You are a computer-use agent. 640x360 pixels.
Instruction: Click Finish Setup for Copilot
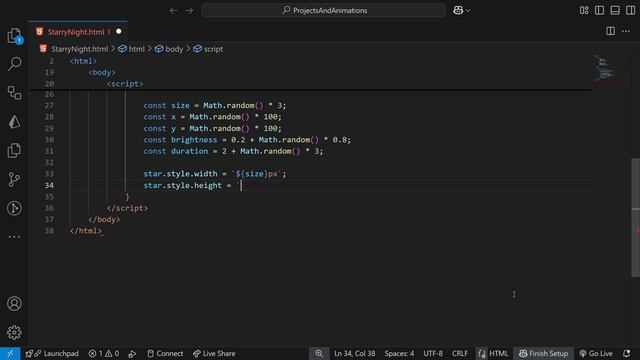pyautogui.click(x=543, y=353)
